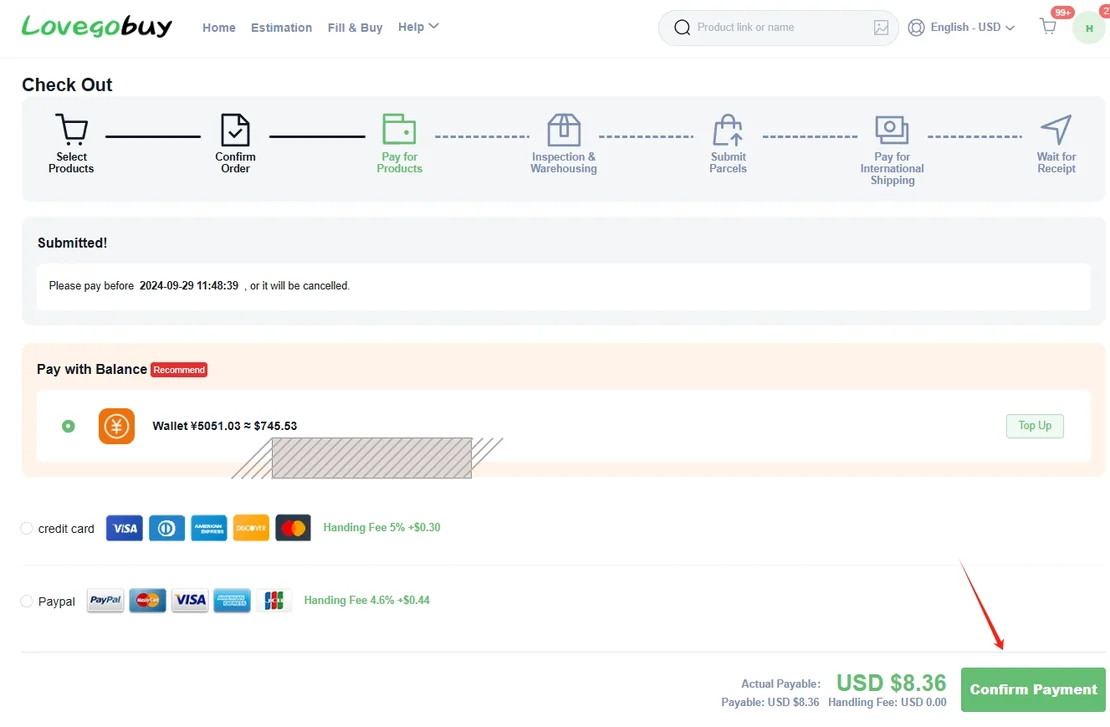The height and width of the screenshot is (727, 1110).
Task: Click the Confirm Order document step icon
Action: (x=235, y=130)
